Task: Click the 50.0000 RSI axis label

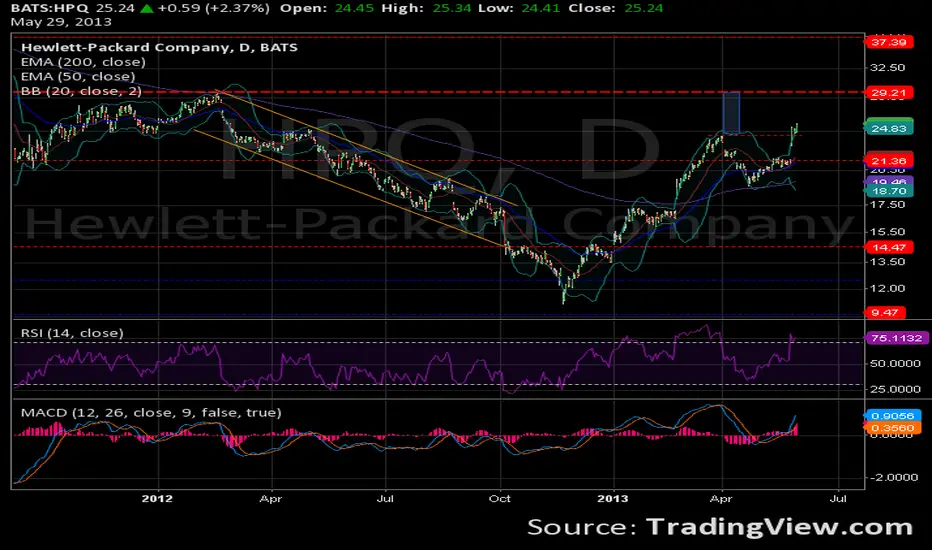Action: pos(895,363)
